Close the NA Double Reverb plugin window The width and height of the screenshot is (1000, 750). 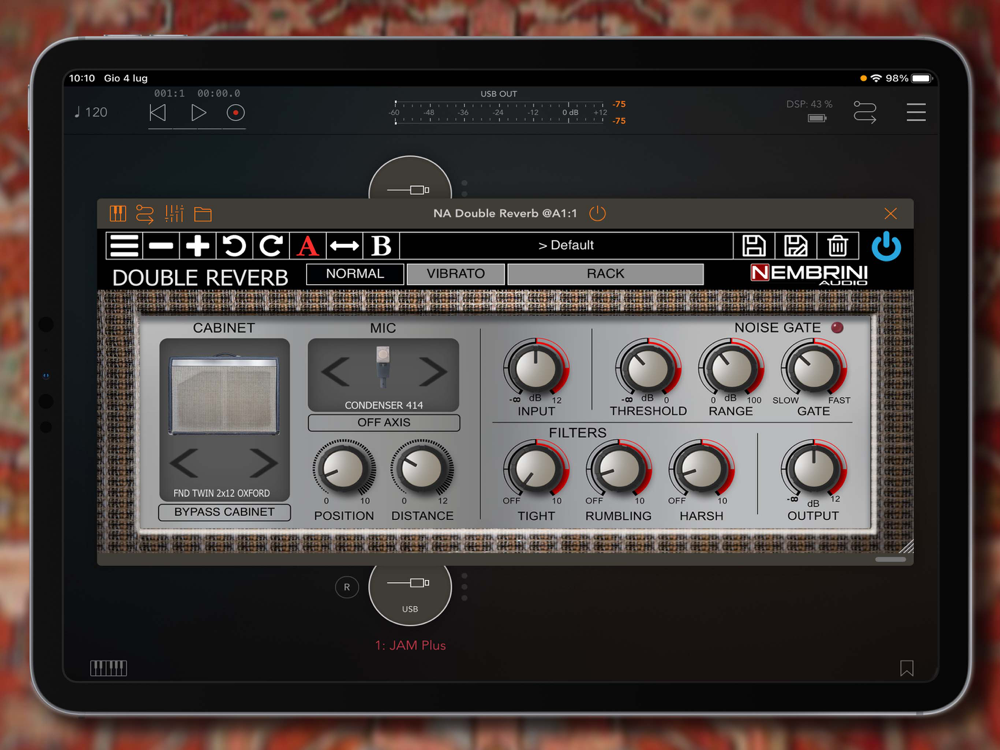(890, 214)
